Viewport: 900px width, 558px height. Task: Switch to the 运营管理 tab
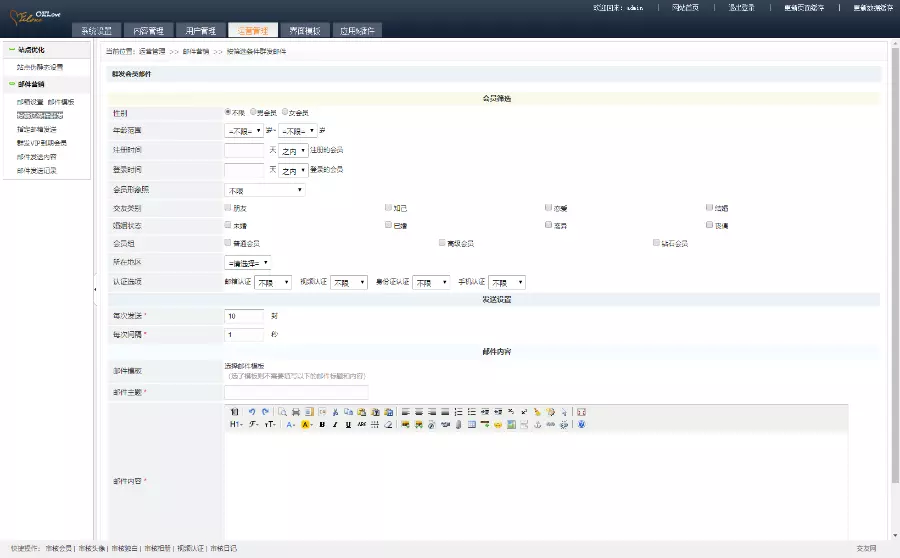pyautogui.click(x=253, y=30)
